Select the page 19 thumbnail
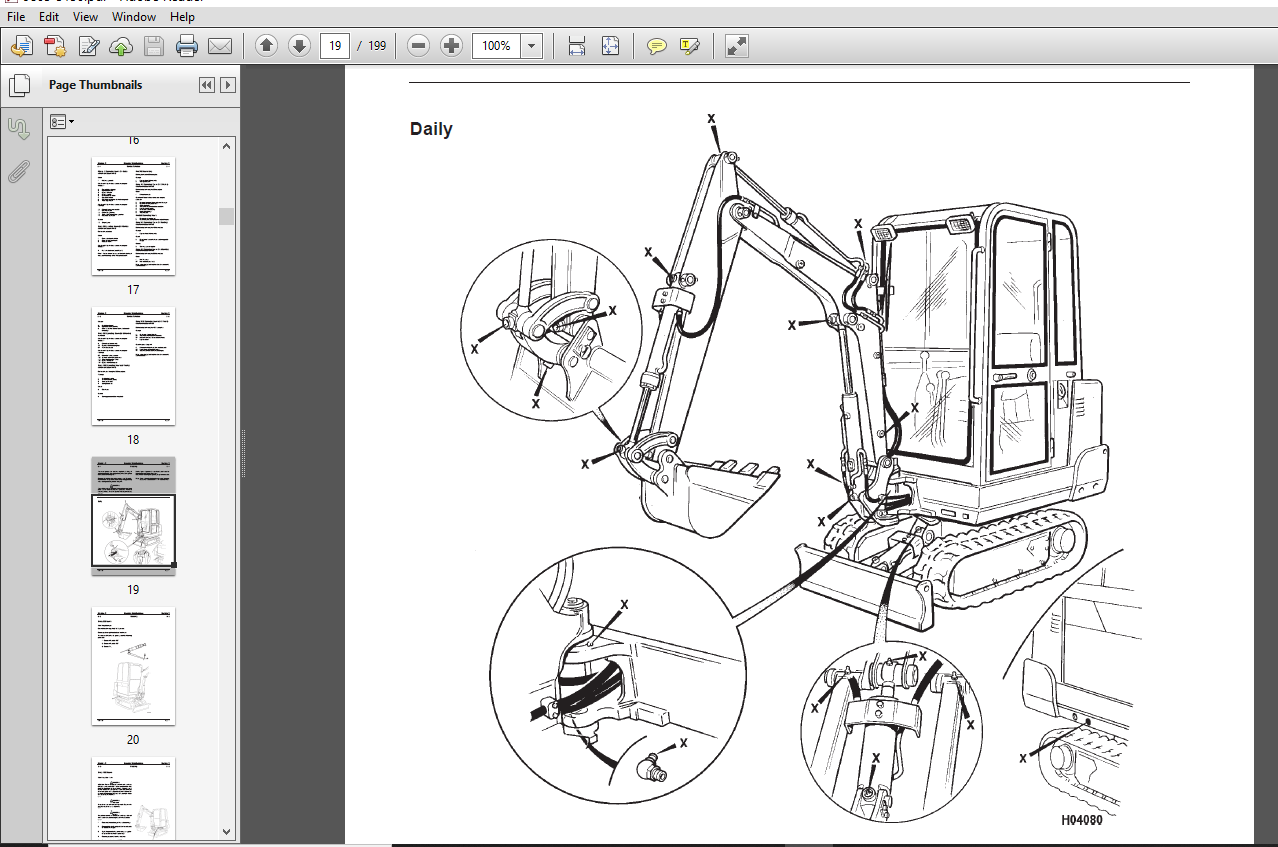The height and width of the screenshot is (847, 1278). 133,516
